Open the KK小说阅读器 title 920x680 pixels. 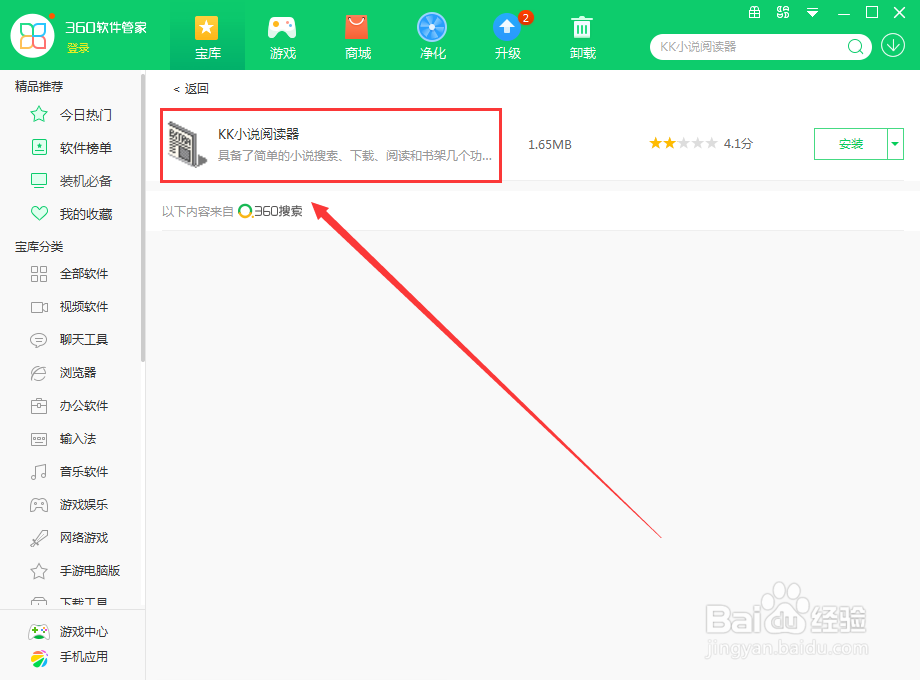point(259,134)
